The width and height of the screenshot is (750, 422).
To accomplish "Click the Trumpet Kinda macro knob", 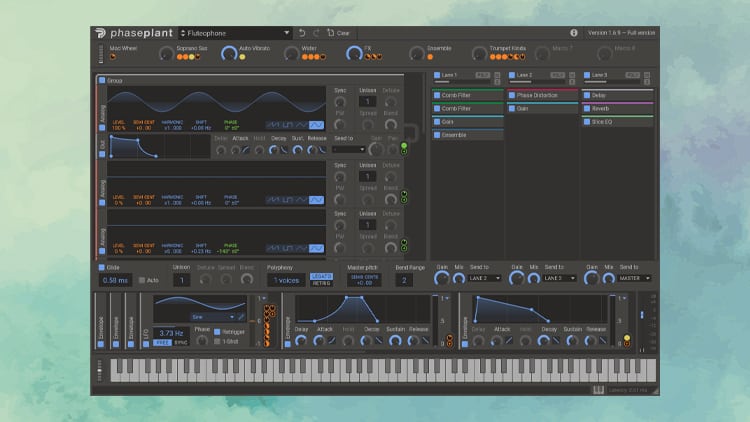I will pyautogui.click(x=479, y=54).
